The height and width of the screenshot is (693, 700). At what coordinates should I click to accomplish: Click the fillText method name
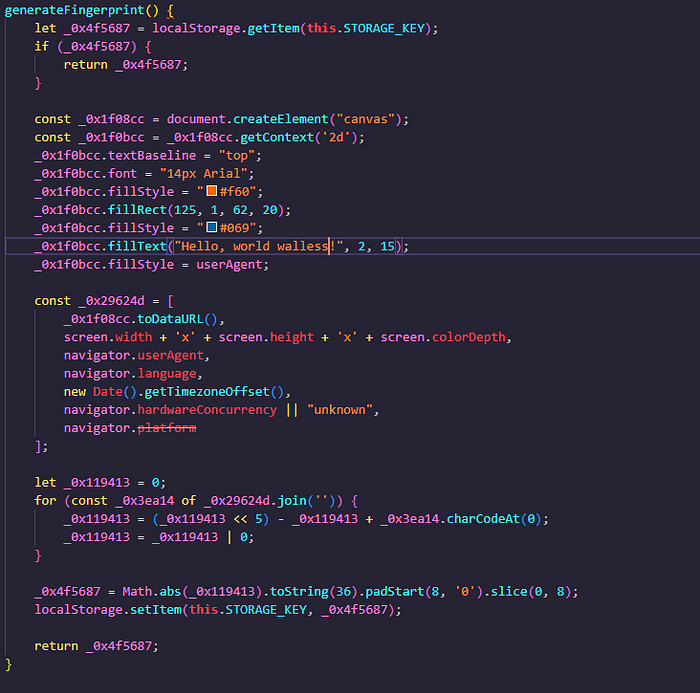pos(137,246)
